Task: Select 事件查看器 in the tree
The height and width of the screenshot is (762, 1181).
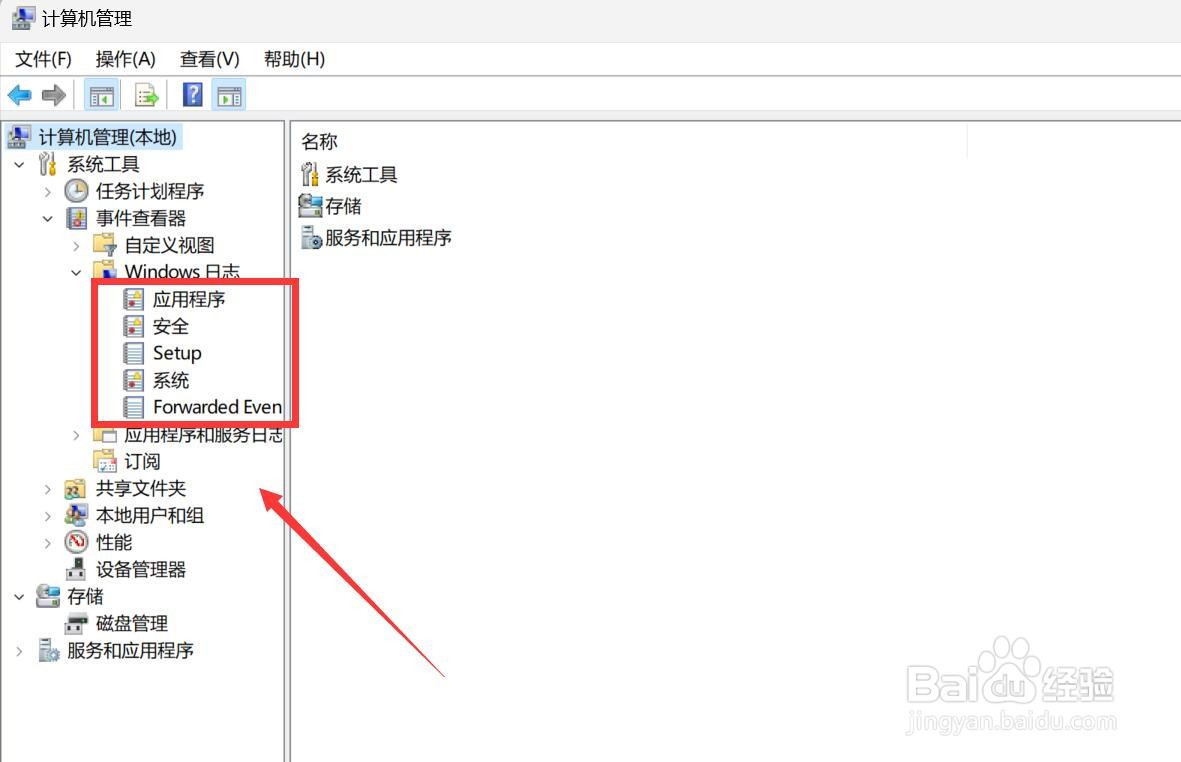Action: 141,218
